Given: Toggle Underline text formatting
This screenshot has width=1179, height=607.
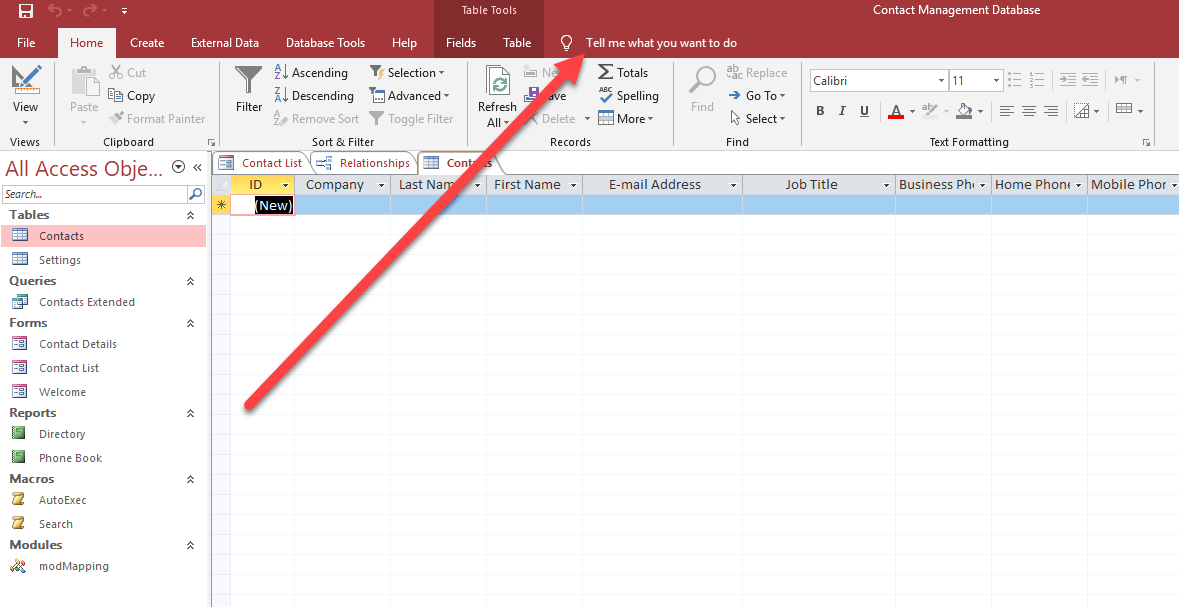Looking at the screenshot, I should pos(864,111).
